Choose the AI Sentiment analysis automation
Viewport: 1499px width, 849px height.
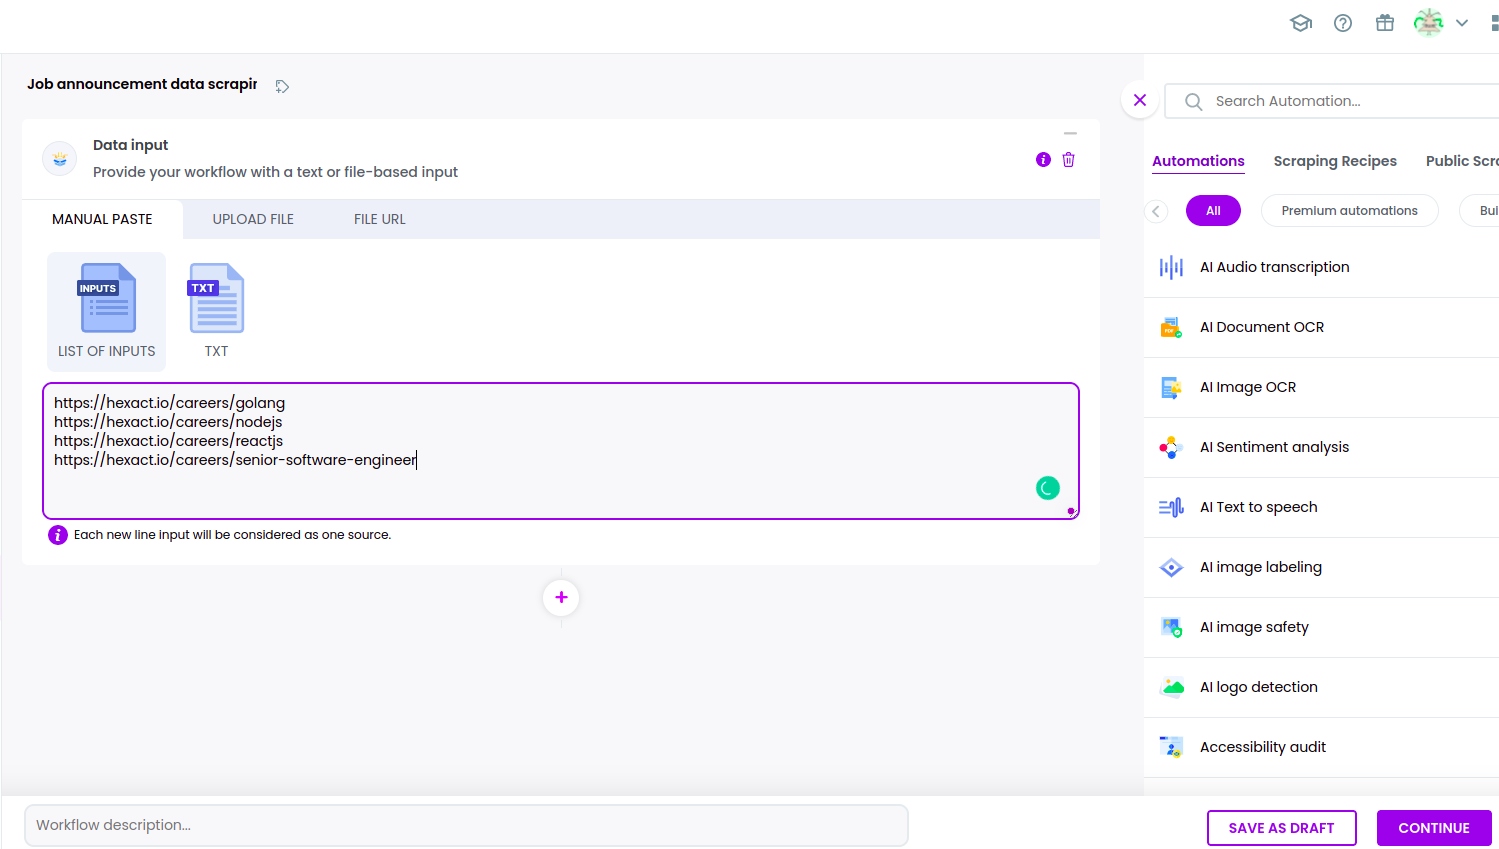[1274, 447]
